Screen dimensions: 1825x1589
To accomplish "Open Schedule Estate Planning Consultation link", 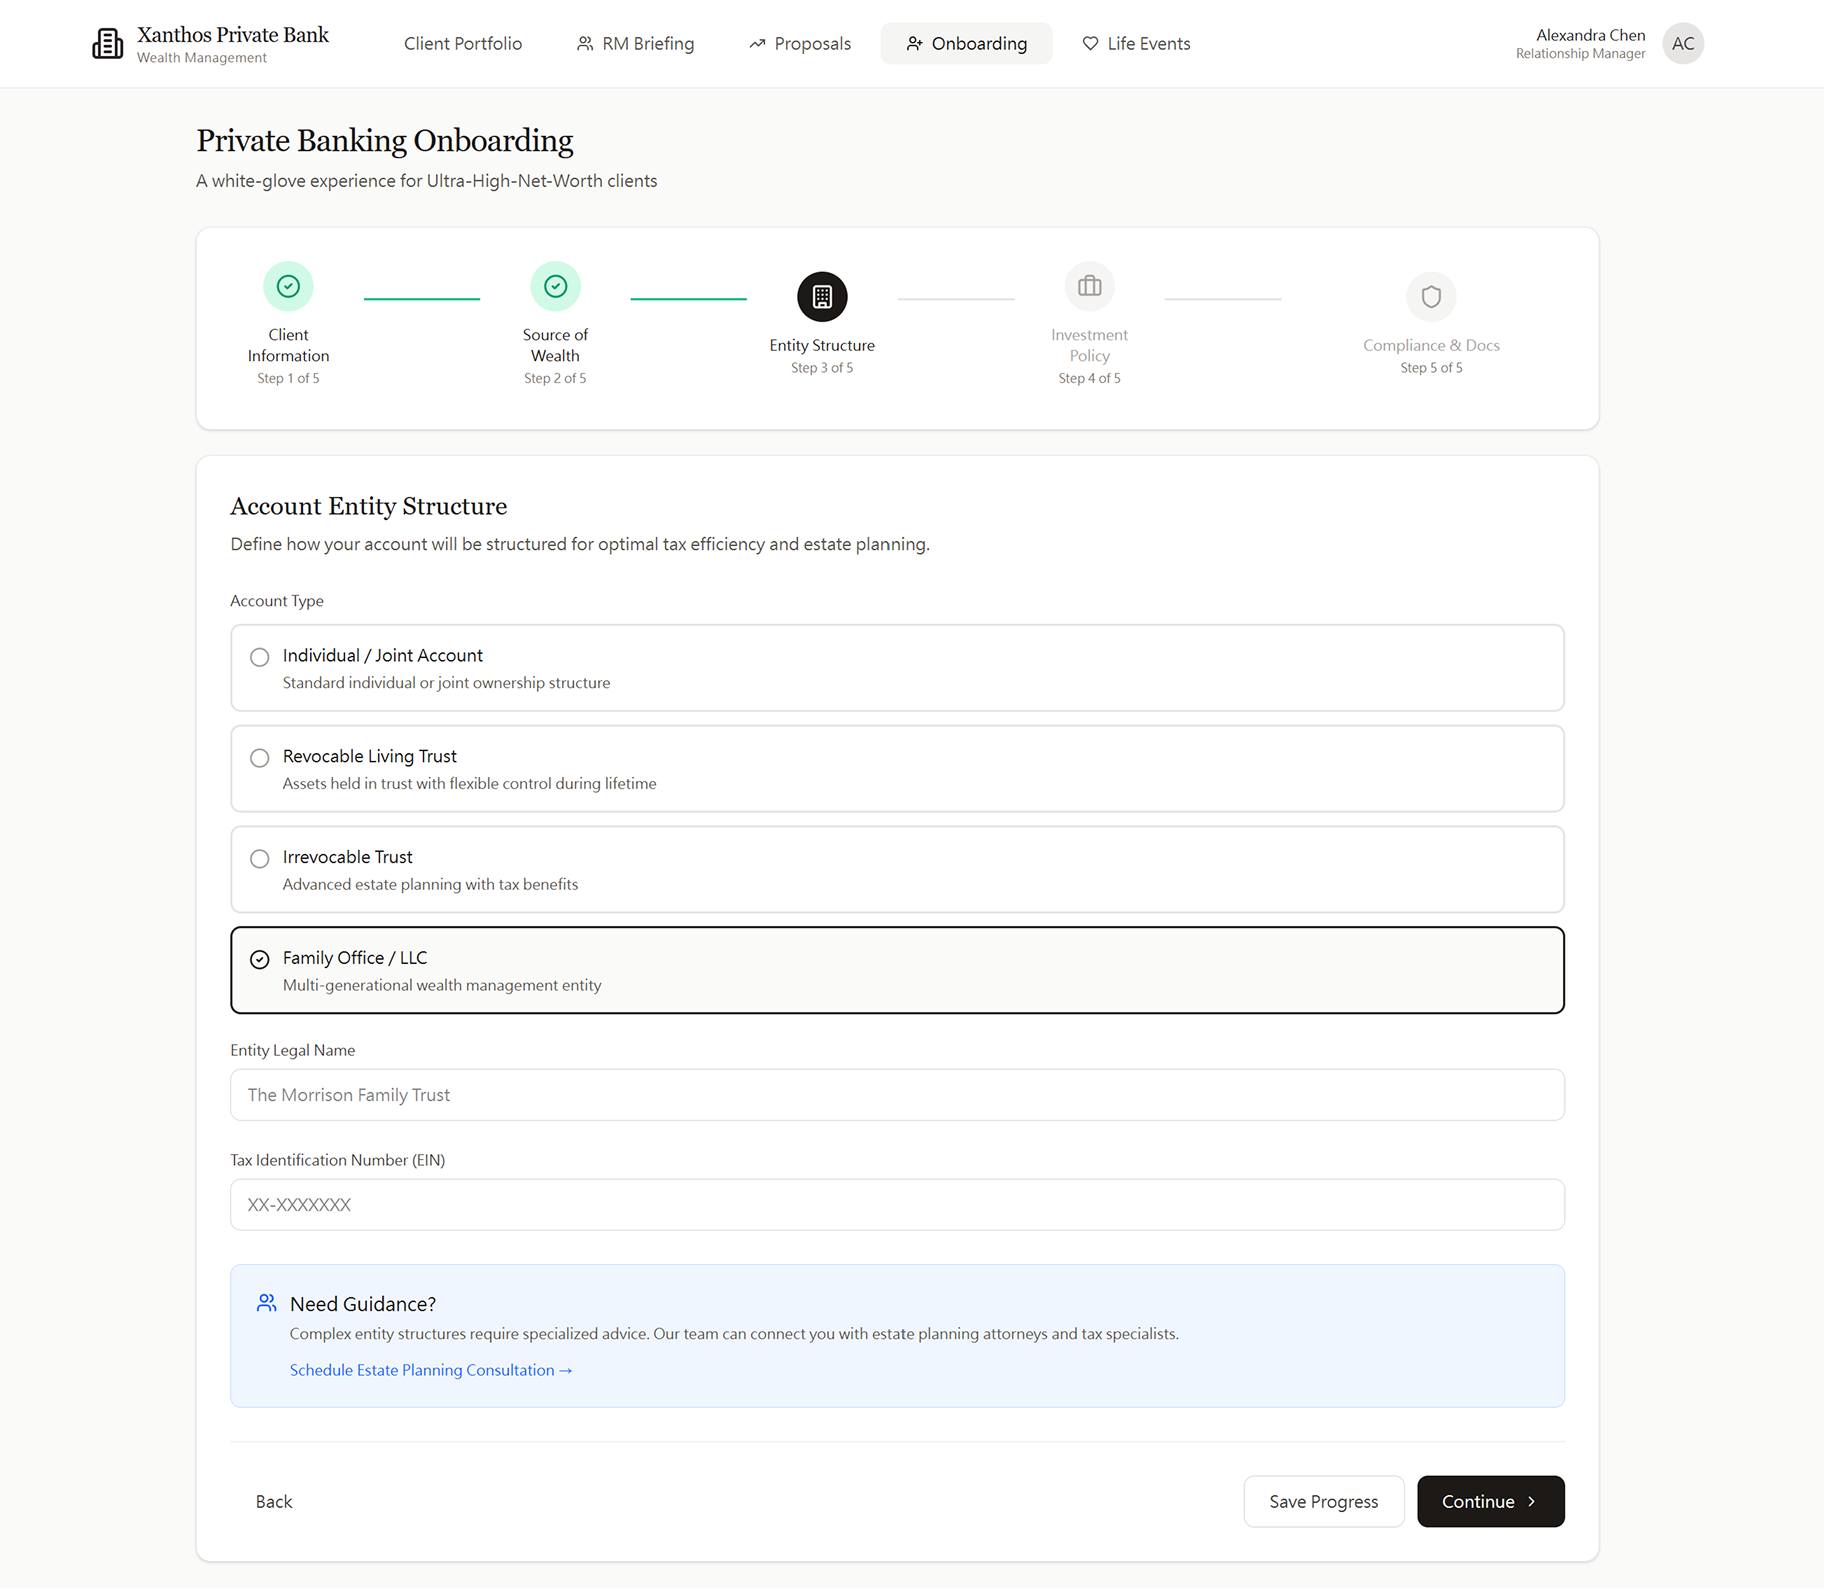I will point(430,1369).
